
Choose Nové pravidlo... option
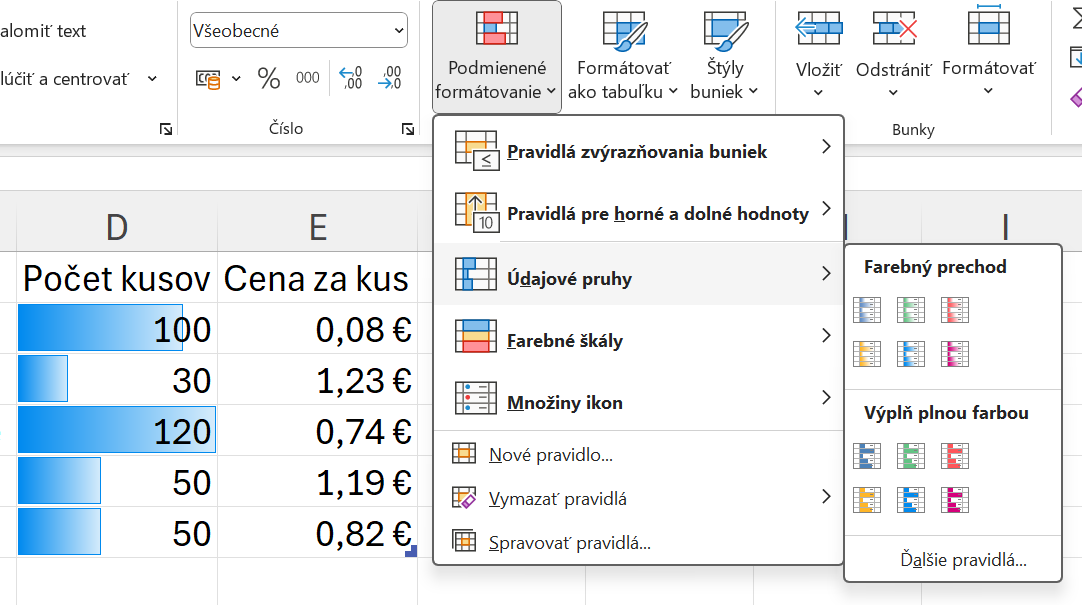638,455
